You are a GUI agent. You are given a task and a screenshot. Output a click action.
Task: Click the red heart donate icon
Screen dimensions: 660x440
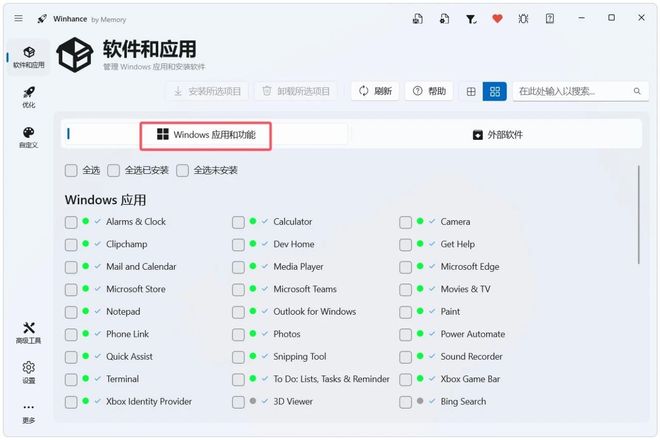497,19
